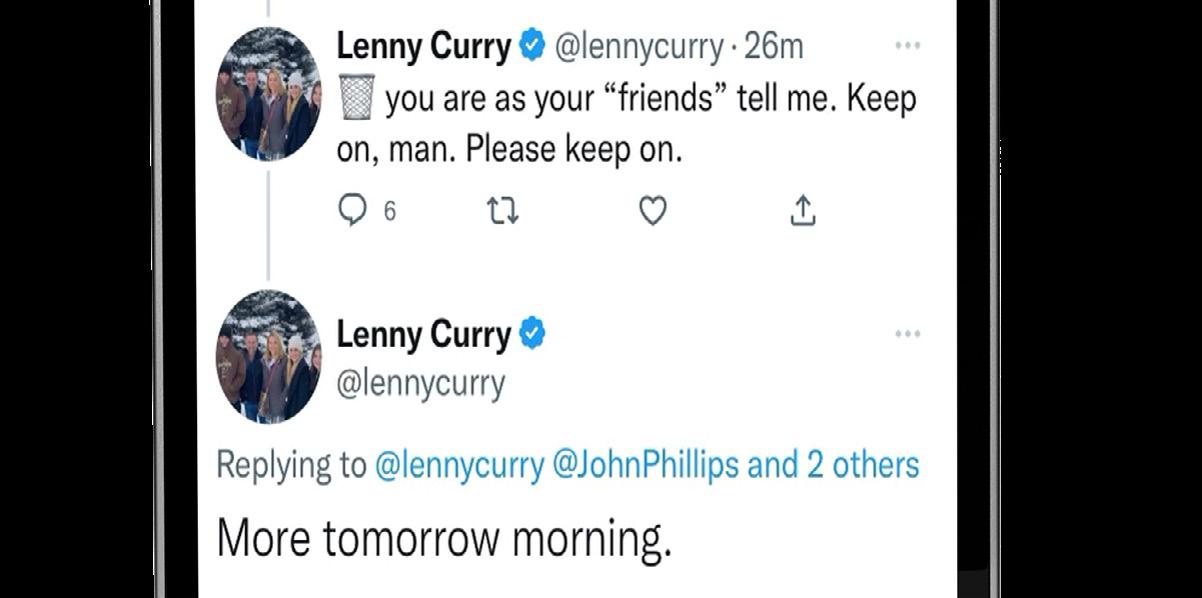This screenshot has width=1202, height=598.
Task: Open more options on the "More tomorrow morning" tweet
Action: click(x=906, y=333)
